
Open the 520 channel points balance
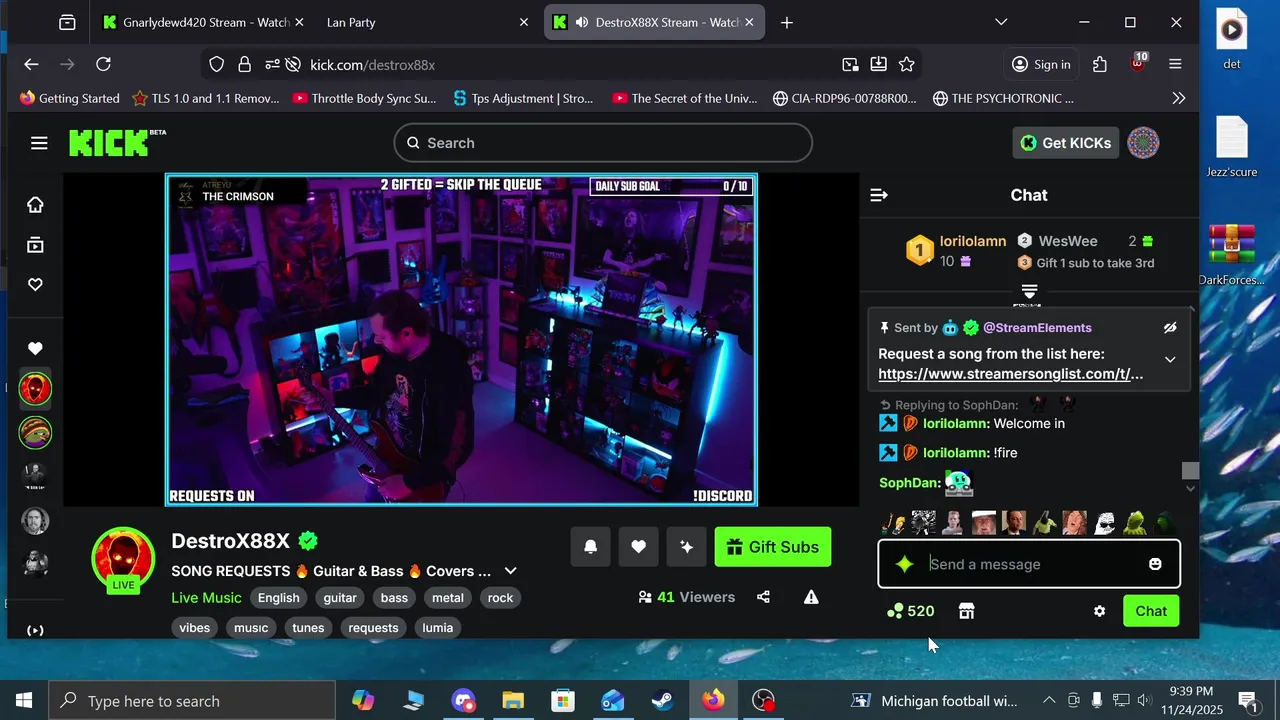(x=910, y=611)
